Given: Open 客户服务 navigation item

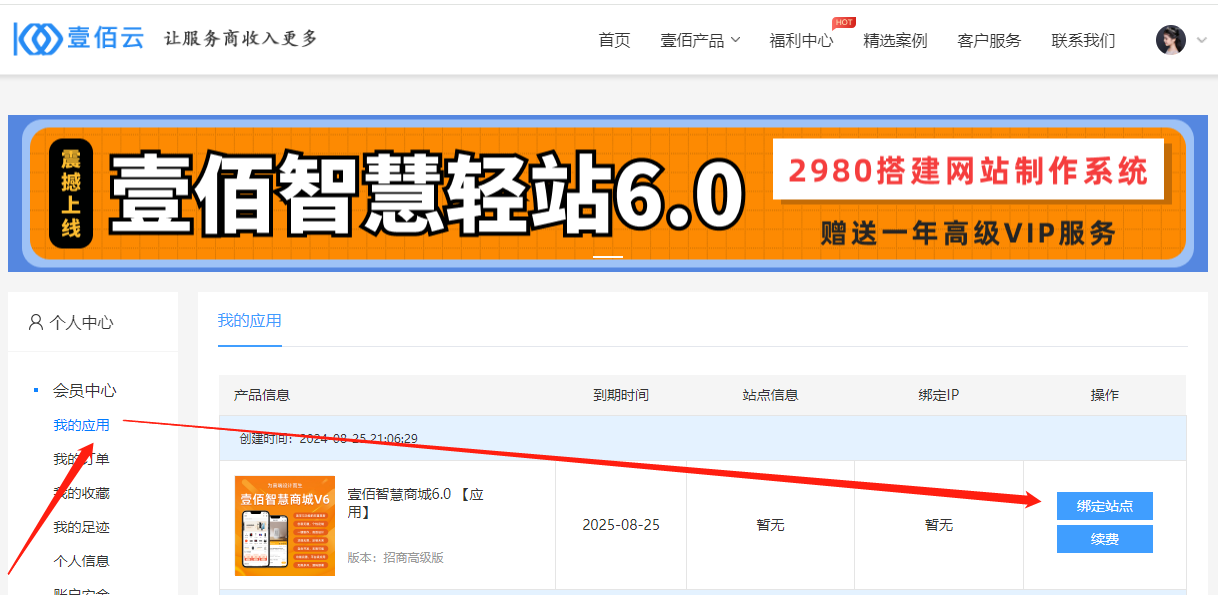Looking at the screenshot, I should point(989,40).
